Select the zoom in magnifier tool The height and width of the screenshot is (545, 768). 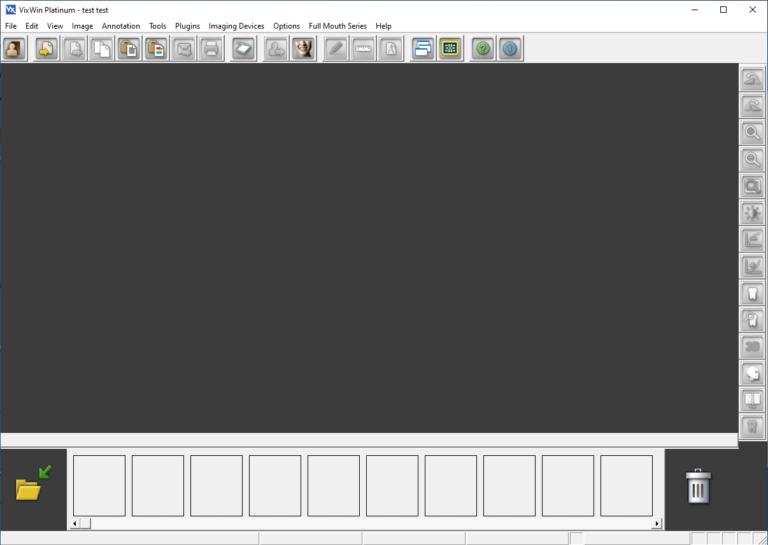pyautogui.click(x=752, y=132)
